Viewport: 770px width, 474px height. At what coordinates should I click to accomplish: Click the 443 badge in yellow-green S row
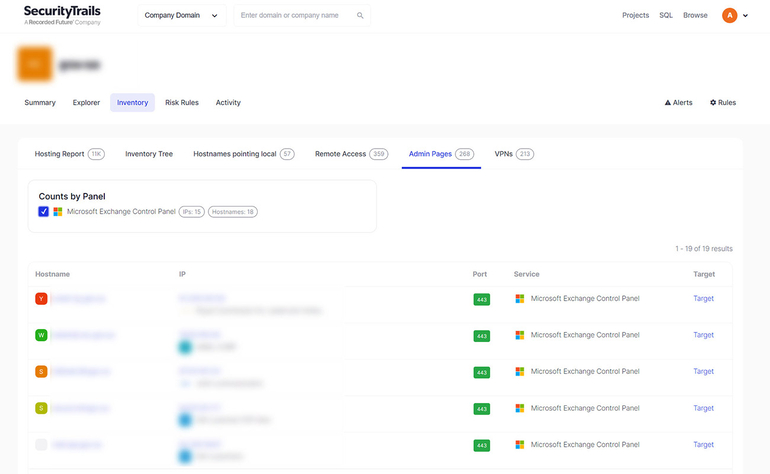[482, 409]
